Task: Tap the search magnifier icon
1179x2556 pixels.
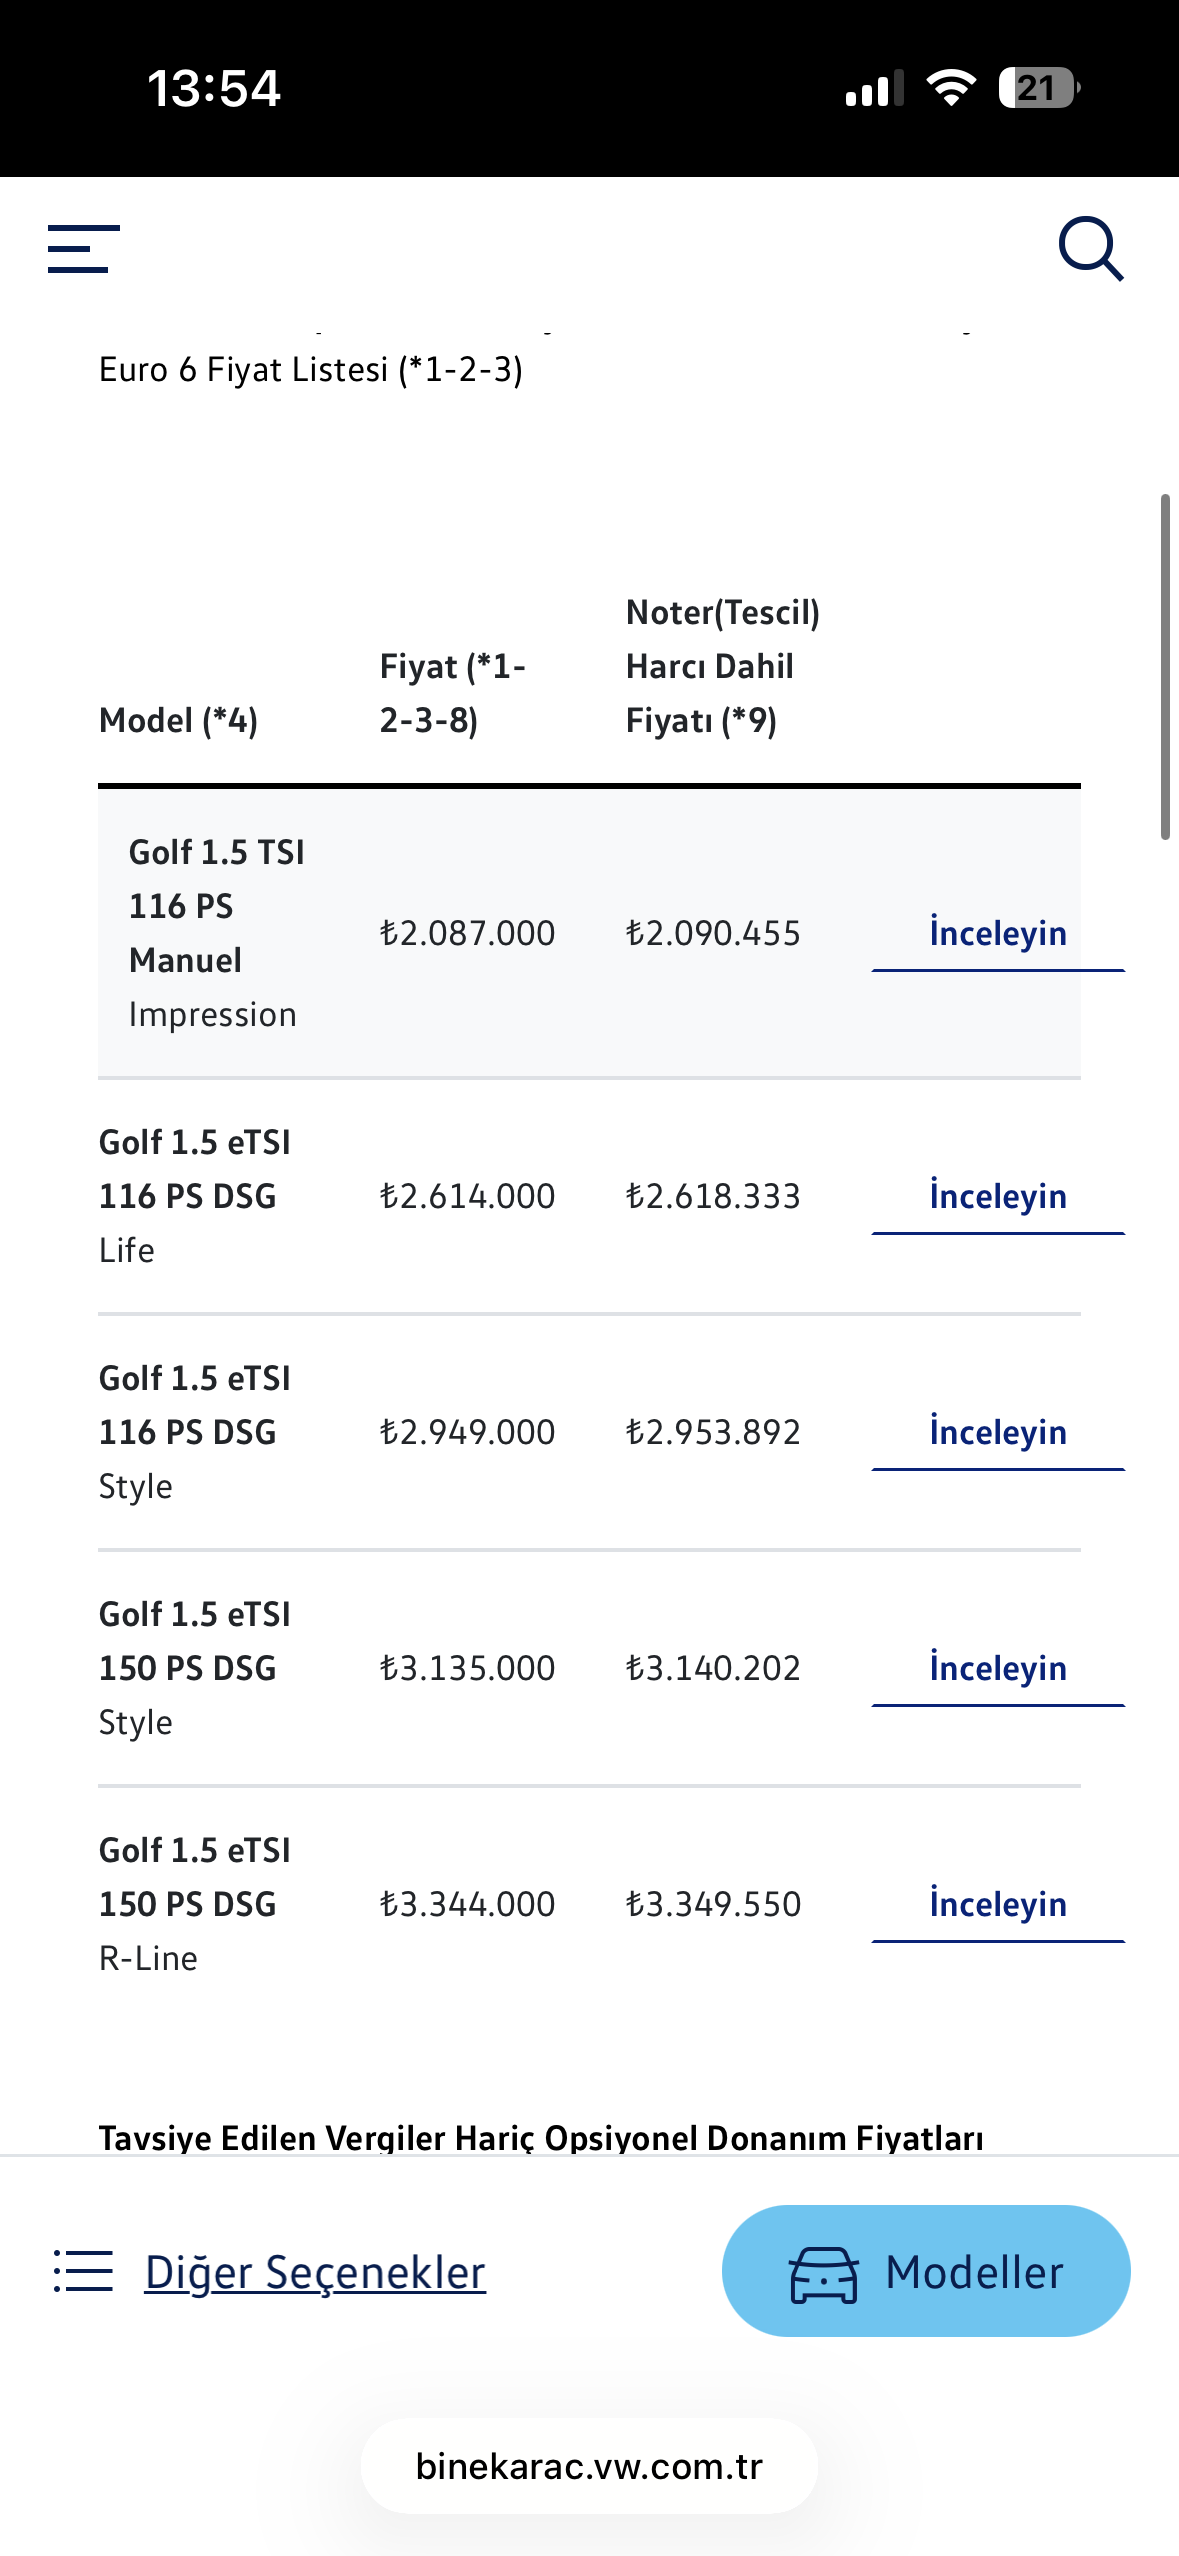Action: pyautogui.click(x=1091, y=248)
